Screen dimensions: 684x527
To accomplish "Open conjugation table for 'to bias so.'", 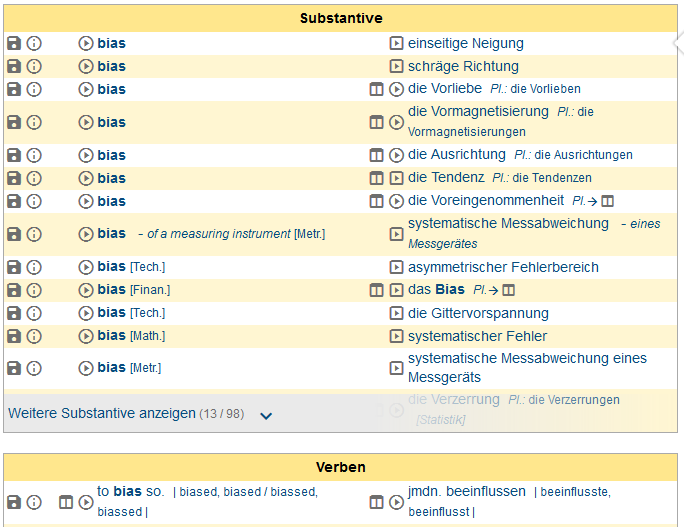I will (66, 502).
